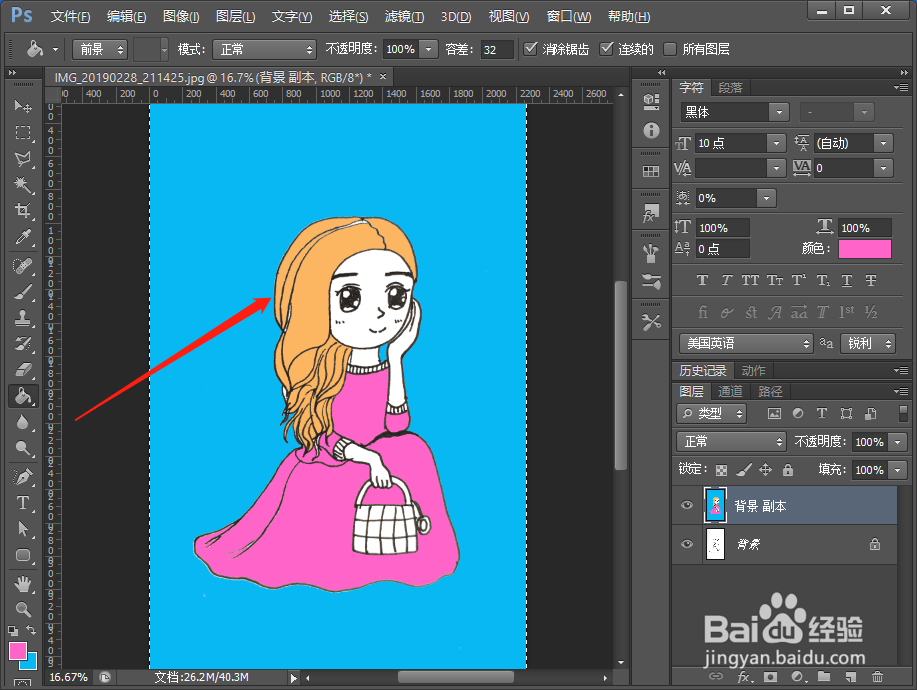Select the Eyedropper tool
The image size is (917, 690).
tap(23, 237)
